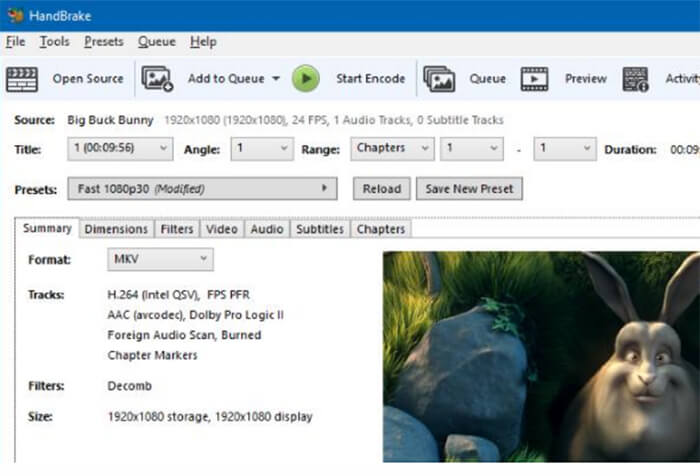Click the green Start Encode play icon
This screenshot has width=700, height=476.
(x=306, y=79)
